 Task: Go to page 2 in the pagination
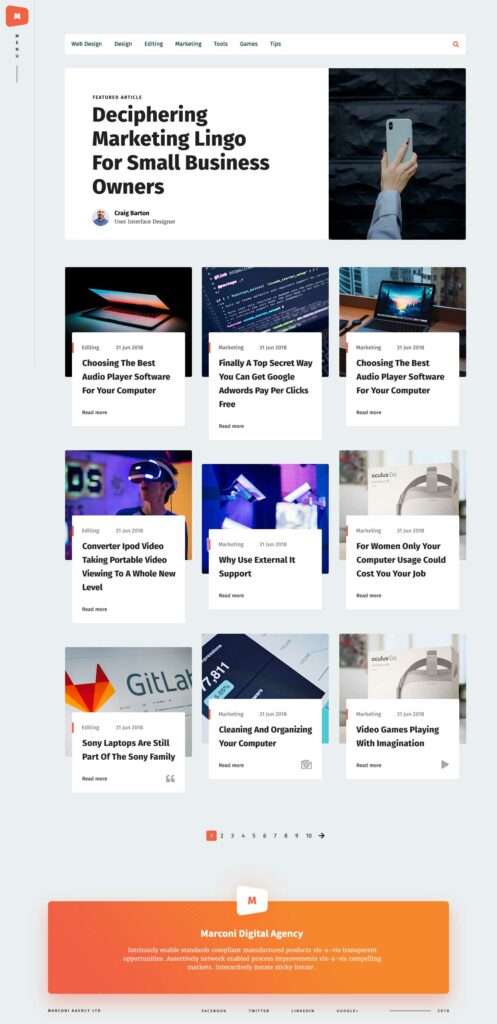[221, 835]
